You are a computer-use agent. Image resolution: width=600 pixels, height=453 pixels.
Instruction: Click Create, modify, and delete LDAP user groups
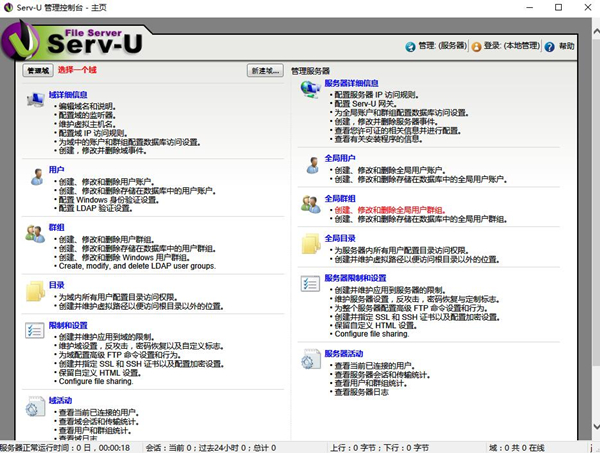[x=137, y=266]
